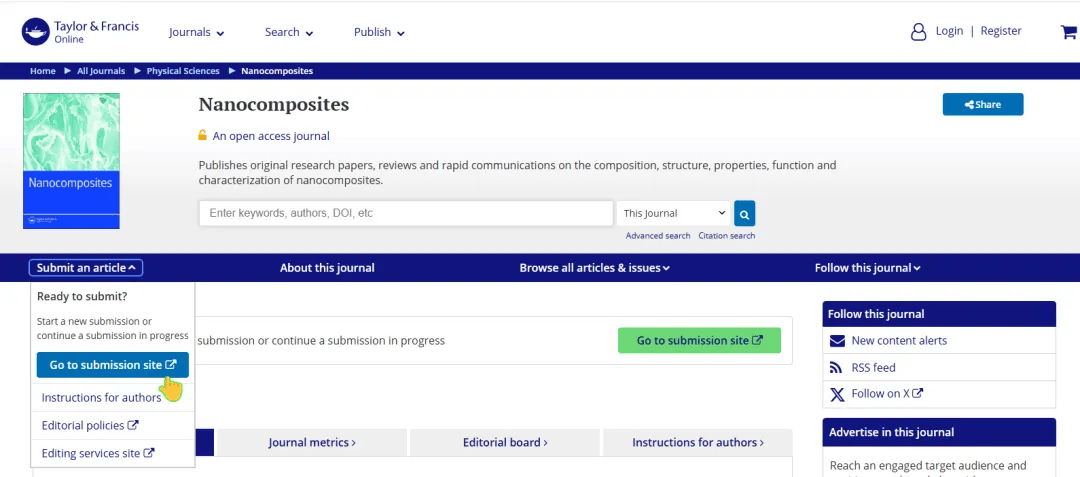Select Editorial policies from the submit menu
This screenshot has height=477, width=1080.
(90, 425)
